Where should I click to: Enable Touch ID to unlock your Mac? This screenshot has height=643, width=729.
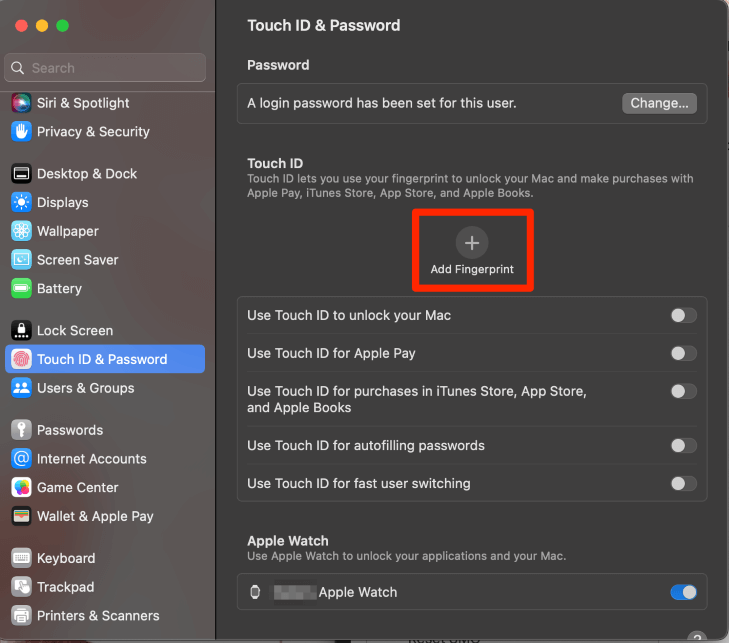click(x=683, y=315)
